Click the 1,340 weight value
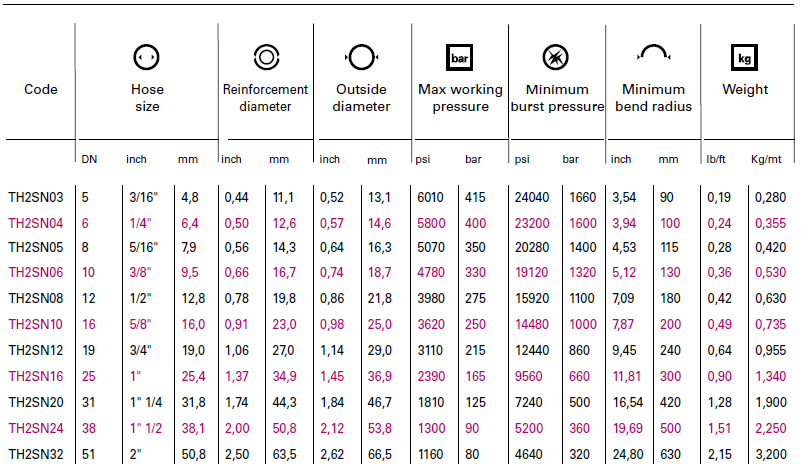Image resolution: width=801 pixels, height=464 pixels. click(770, 377)
